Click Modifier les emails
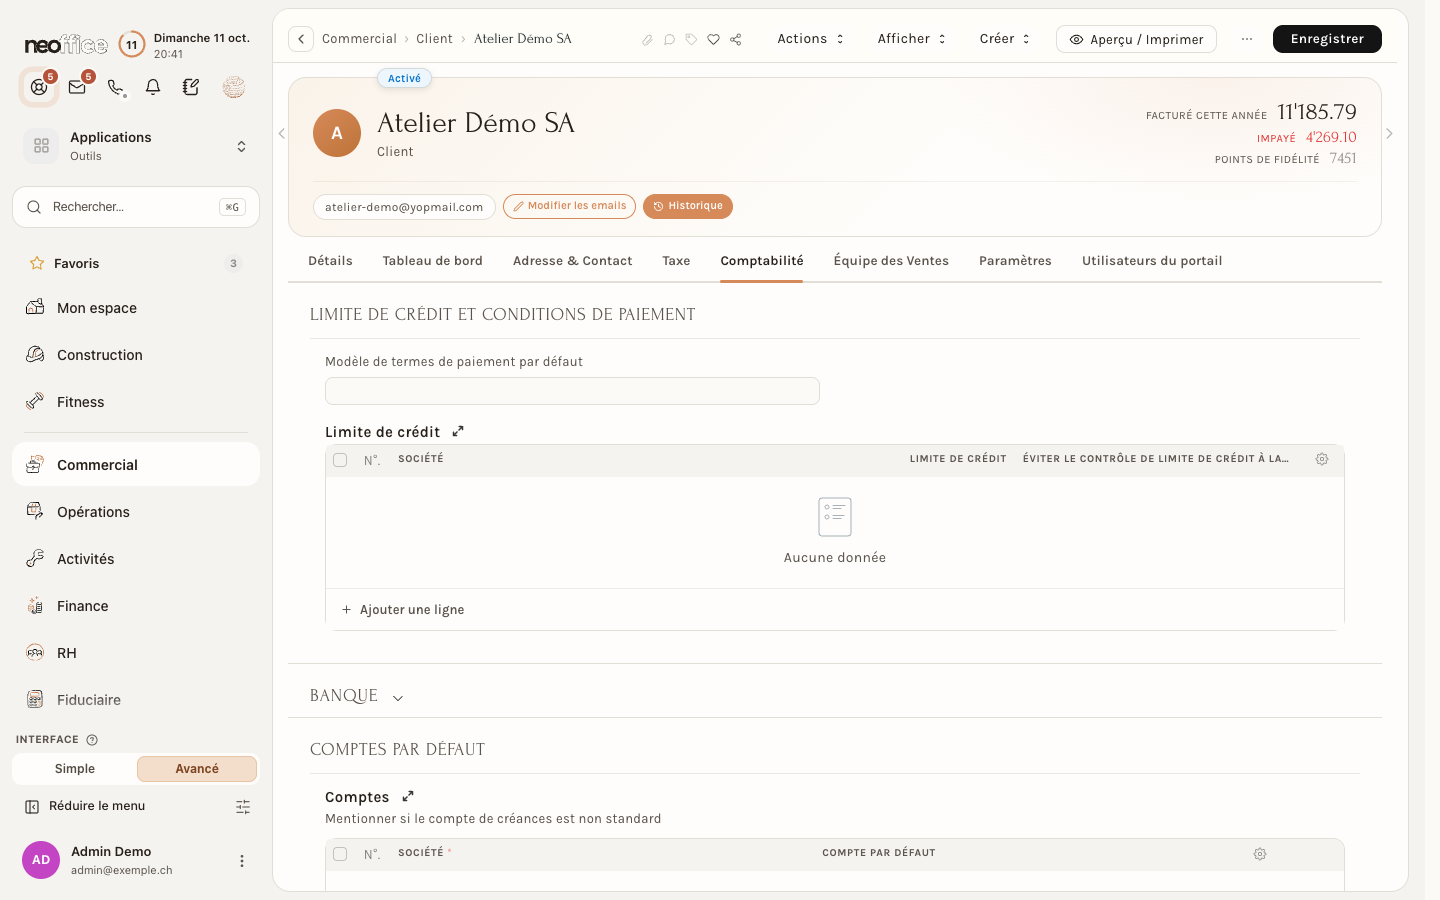This screenshot has width=1440, height=900. [569, 206]
